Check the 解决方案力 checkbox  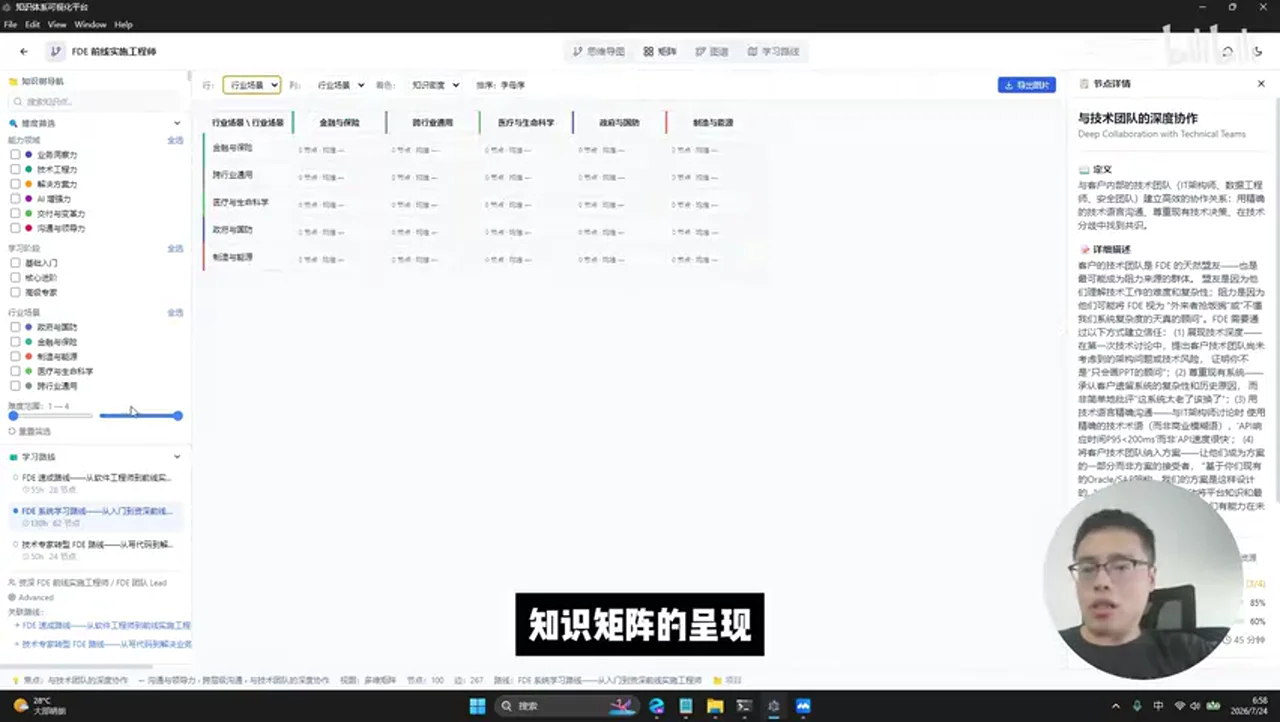15,184
